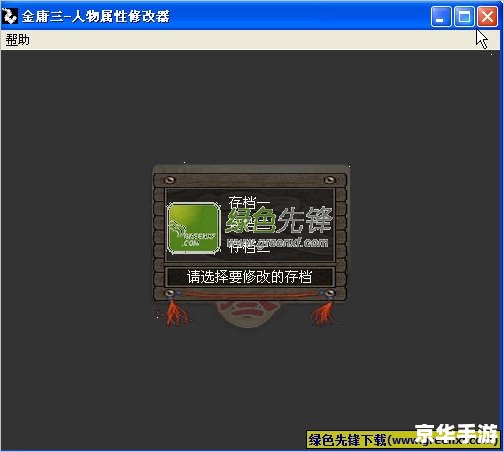Select save slot 存档一
504x452 pixels.
(x=249, y=202)
